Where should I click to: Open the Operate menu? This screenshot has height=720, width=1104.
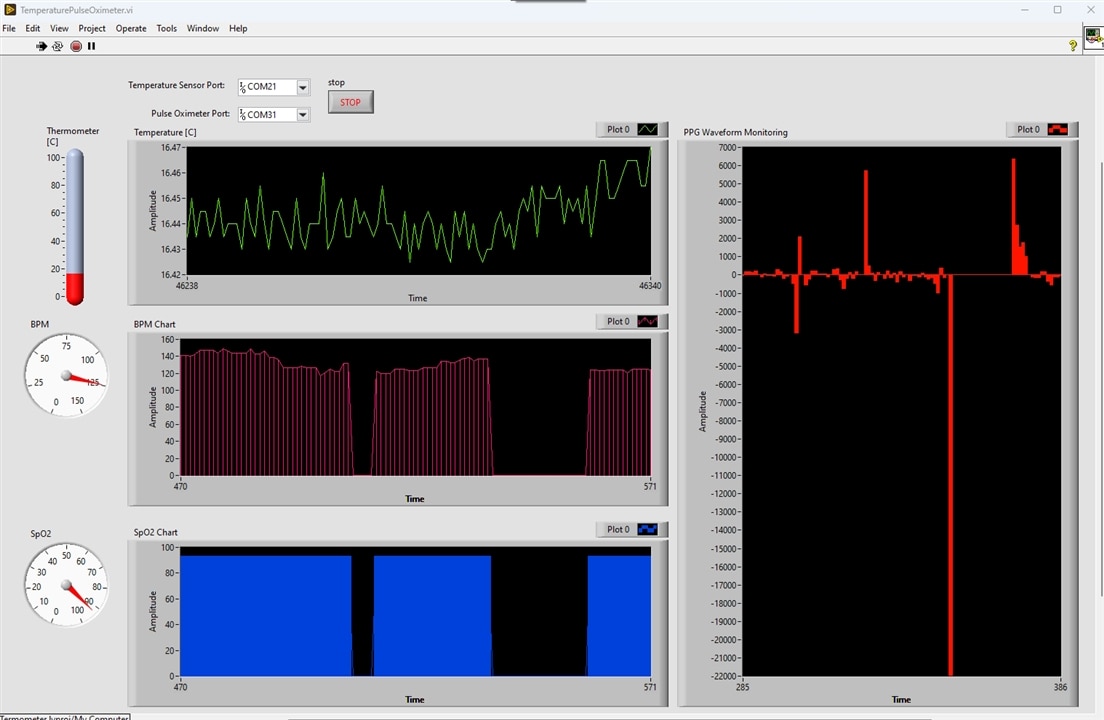point(131,28)
